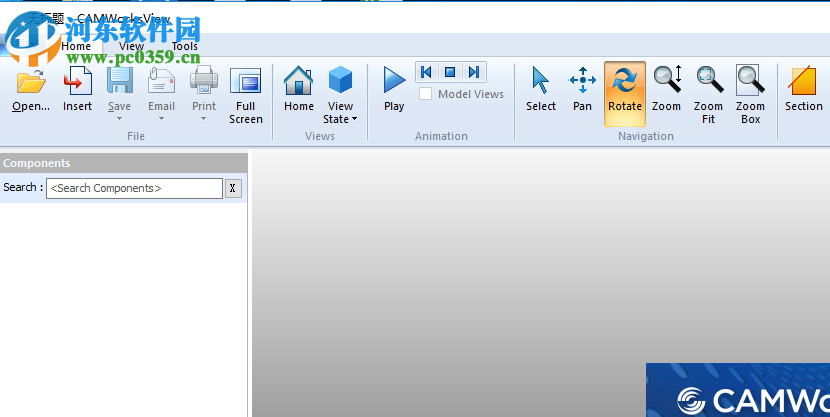Screen dimensions: 830x417
Task: Go to the Home view (house icon)
Action: tap(299, 80)
